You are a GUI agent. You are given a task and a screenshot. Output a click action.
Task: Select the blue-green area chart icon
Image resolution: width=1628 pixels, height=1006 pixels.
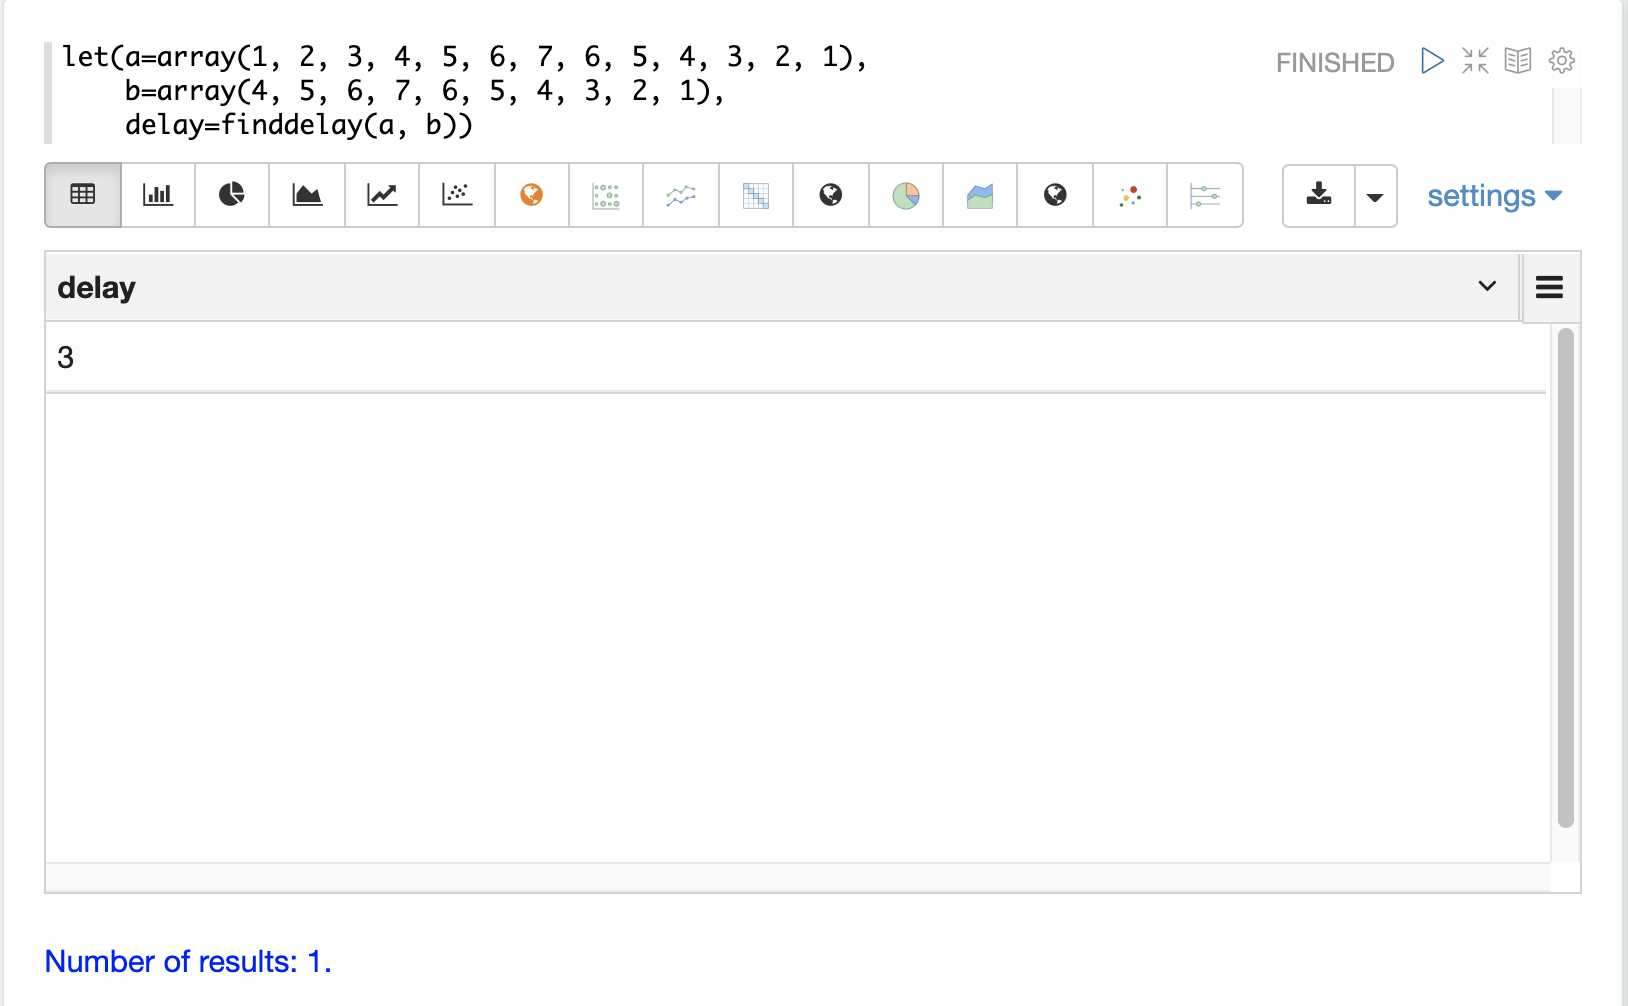tap(980, 195)
